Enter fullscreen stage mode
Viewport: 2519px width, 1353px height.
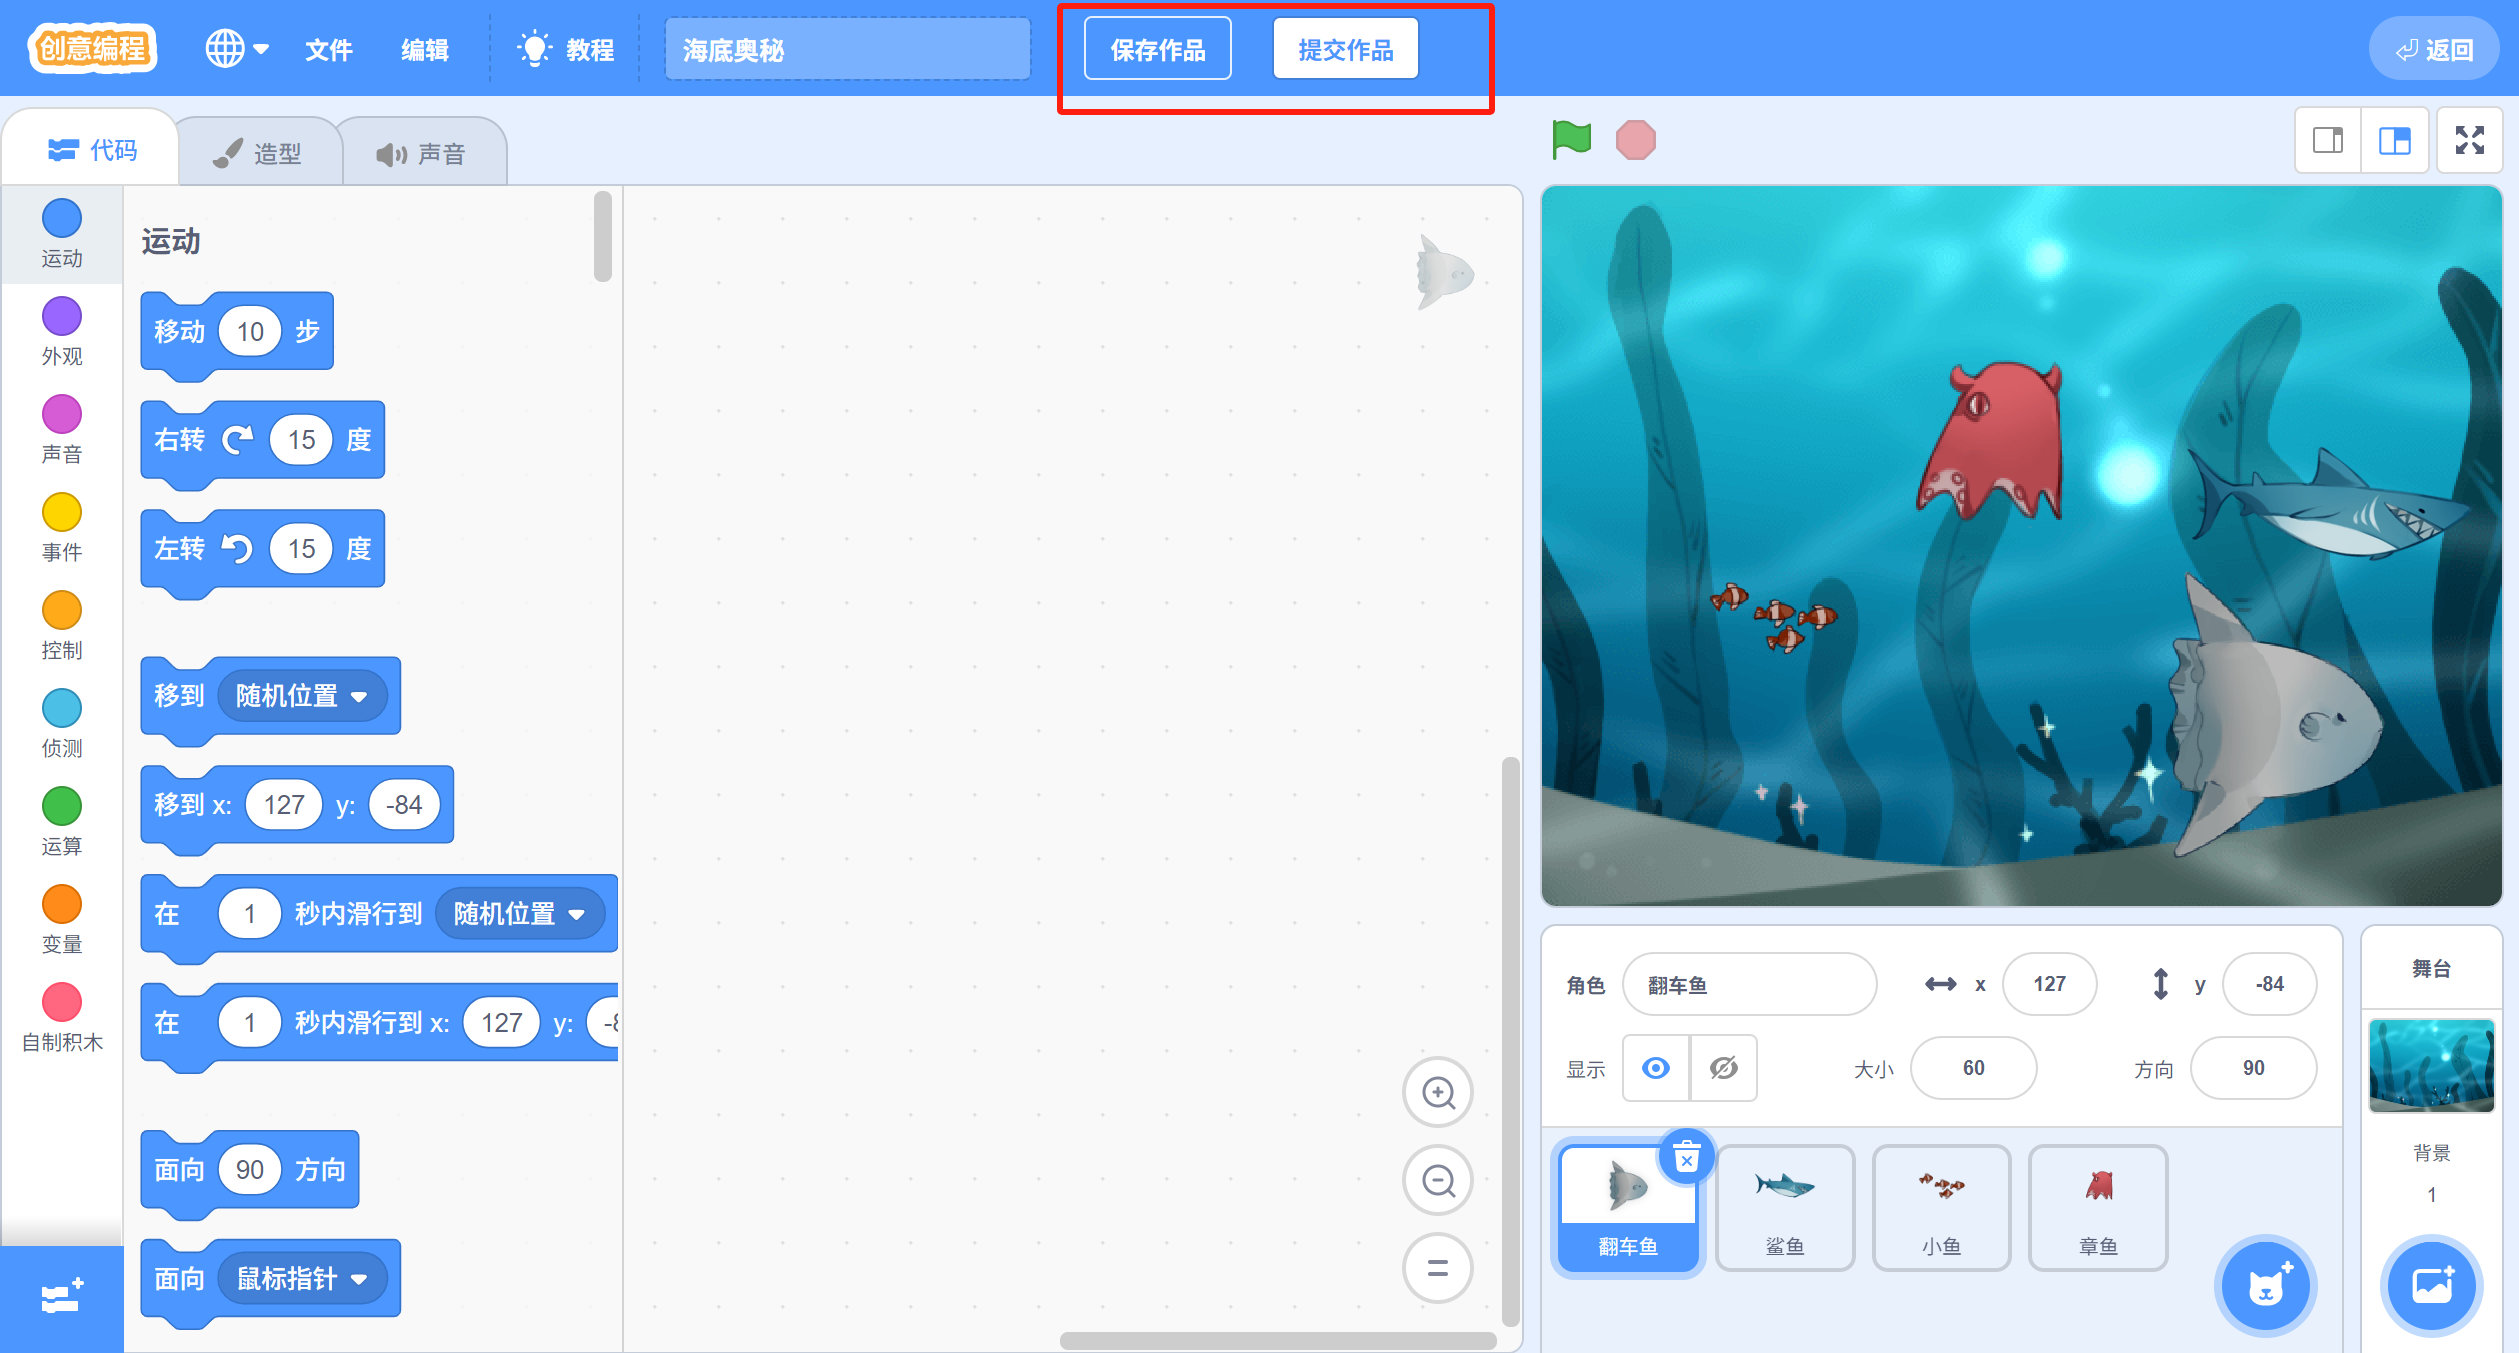coord(2469,140)
